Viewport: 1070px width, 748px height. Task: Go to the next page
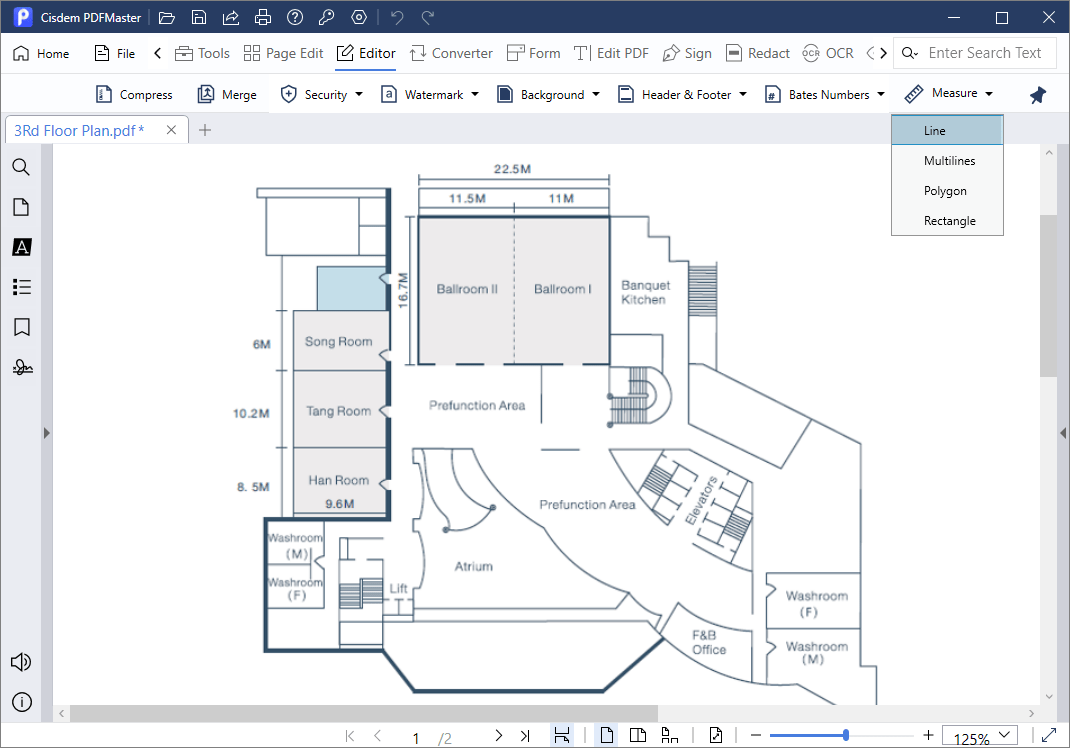tap(498, 736)
